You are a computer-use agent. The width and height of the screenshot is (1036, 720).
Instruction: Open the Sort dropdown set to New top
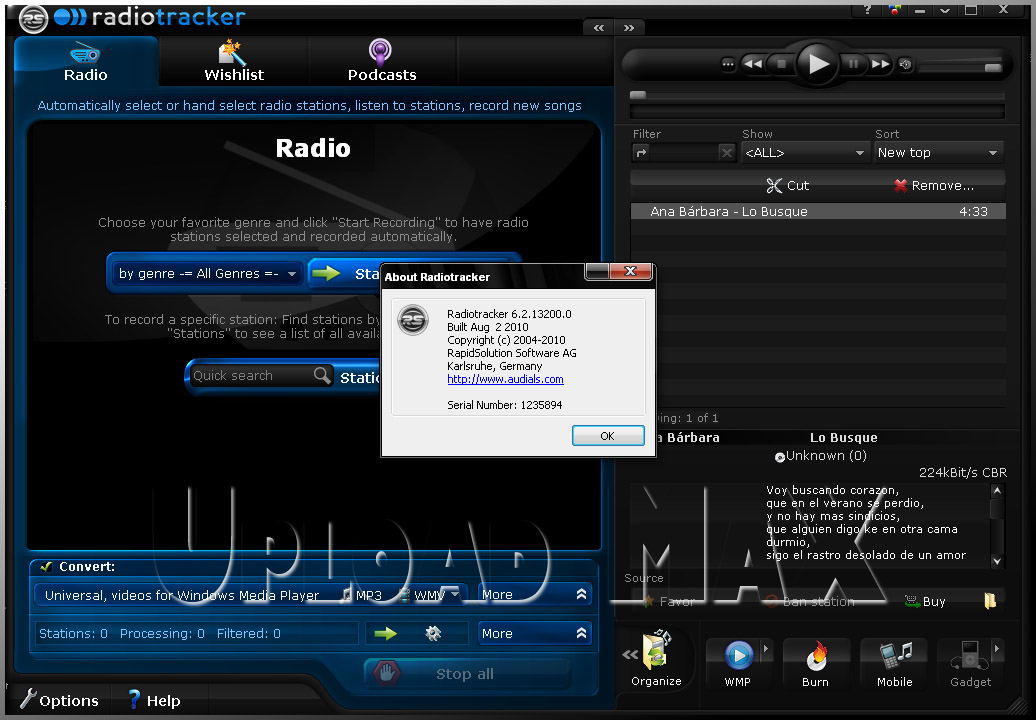(x=938, y=153)
